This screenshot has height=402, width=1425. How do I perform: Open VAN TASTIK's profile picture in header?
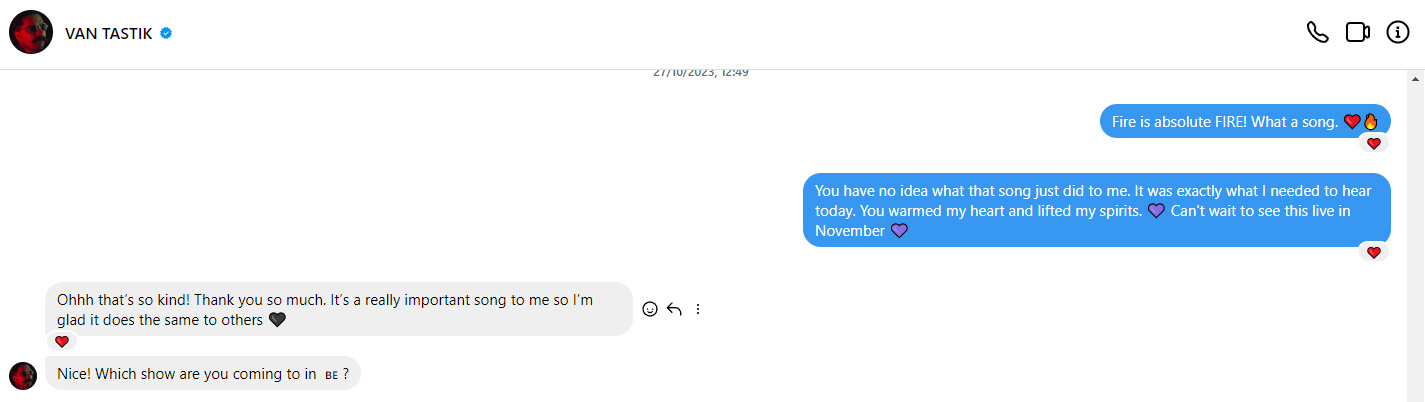31,32
